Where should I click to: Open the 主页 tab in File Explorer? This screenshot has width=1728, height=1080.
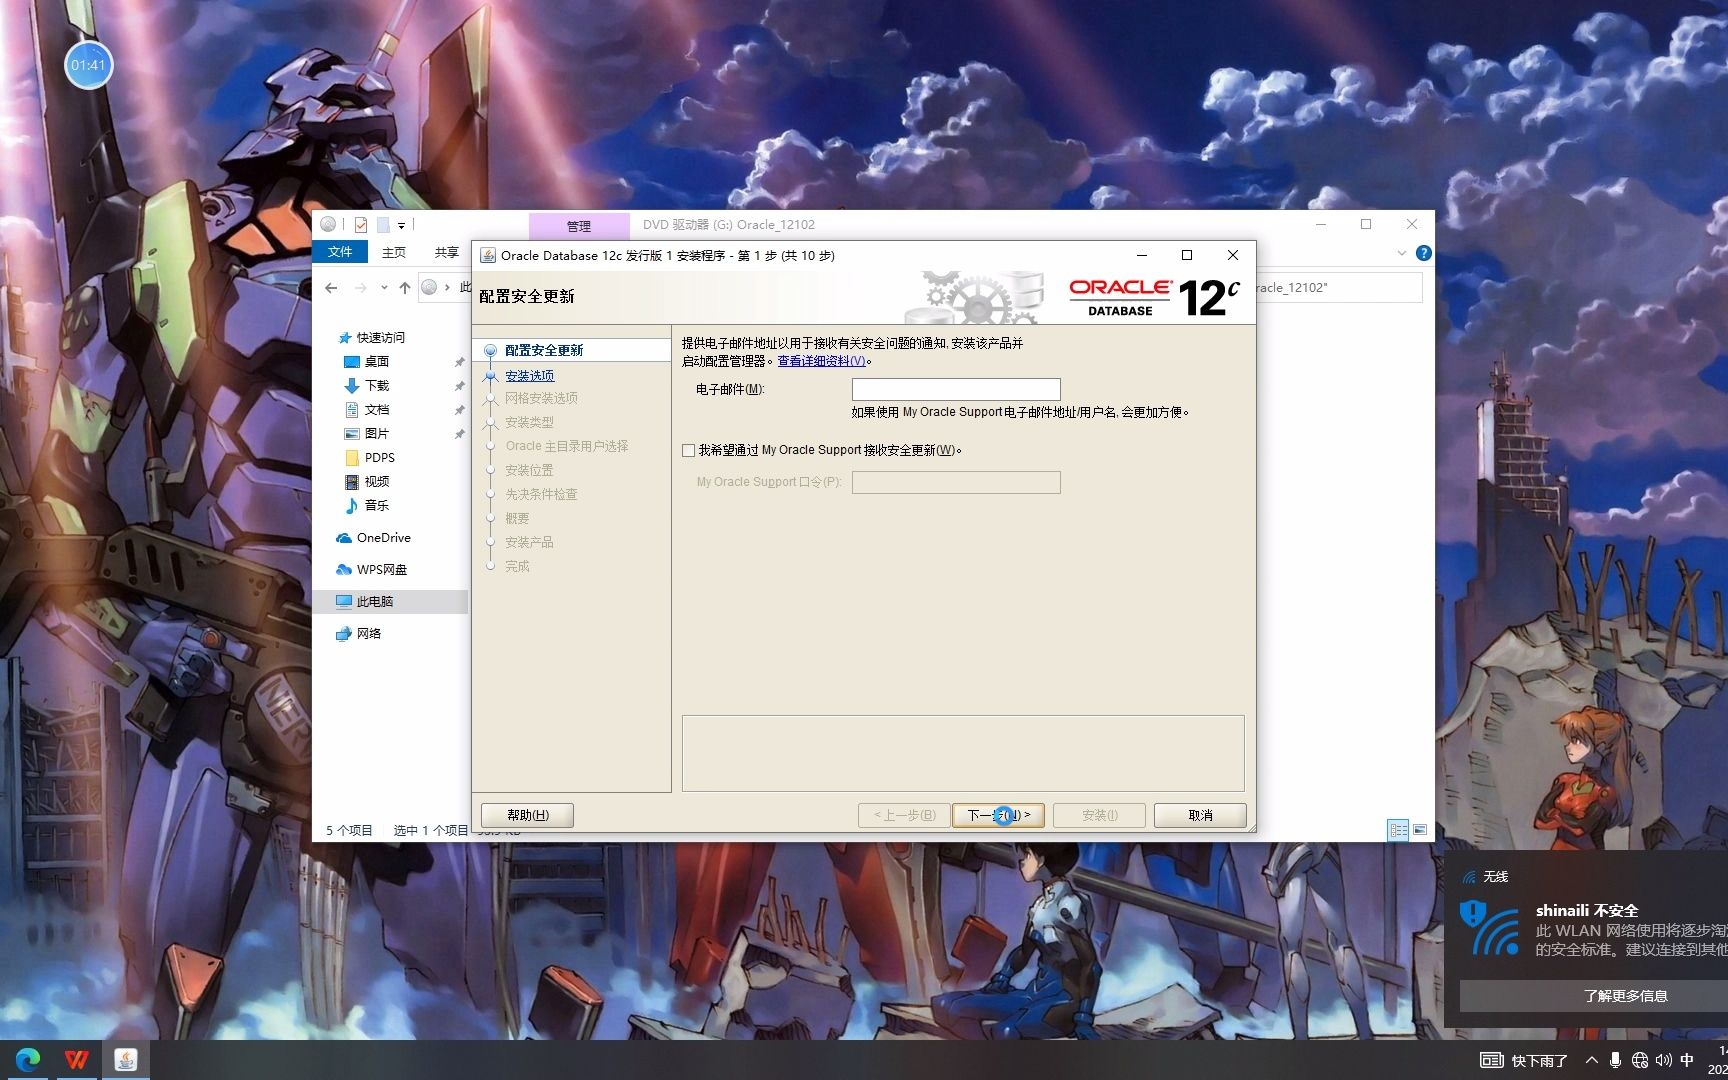pos(394,252)
